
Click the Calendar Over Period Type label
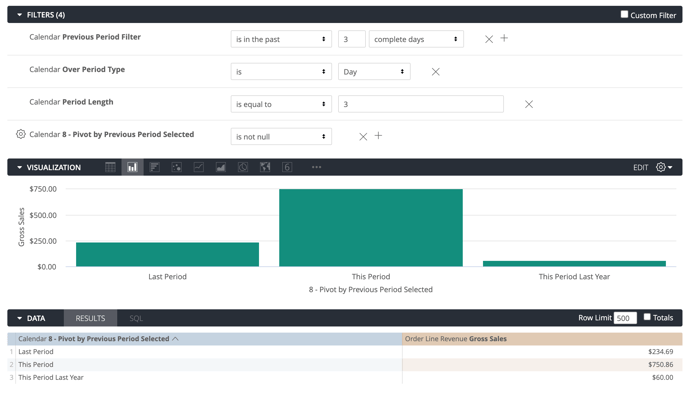[77, 69]
